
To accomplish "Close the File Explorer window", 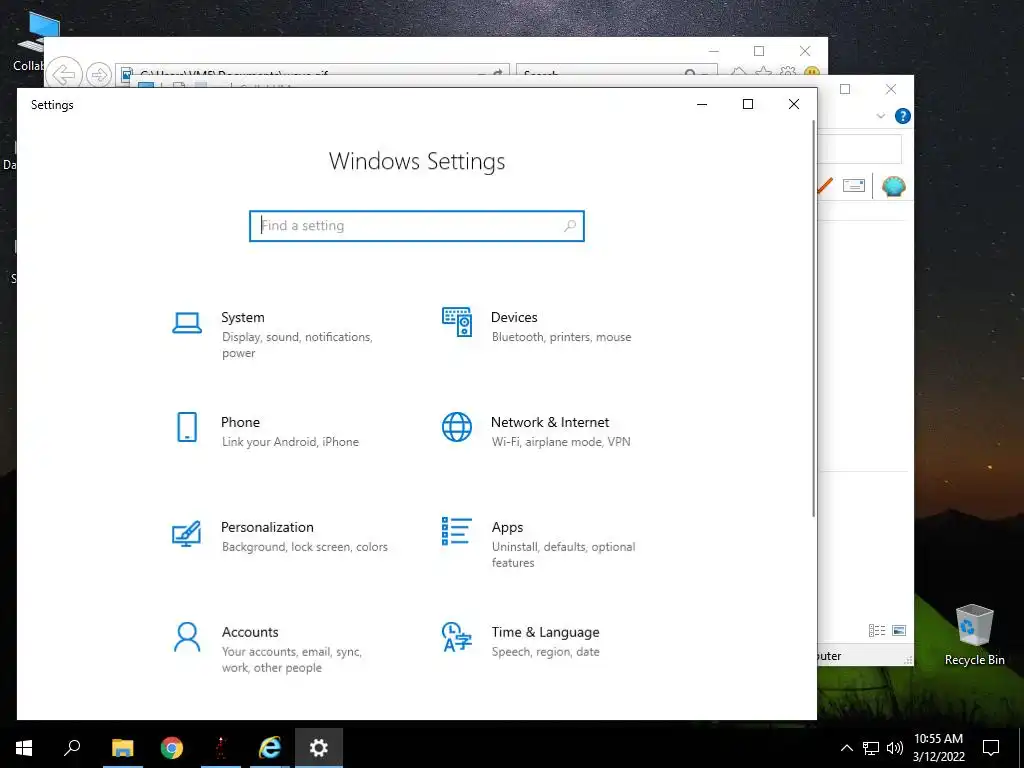I will point(891,89).
